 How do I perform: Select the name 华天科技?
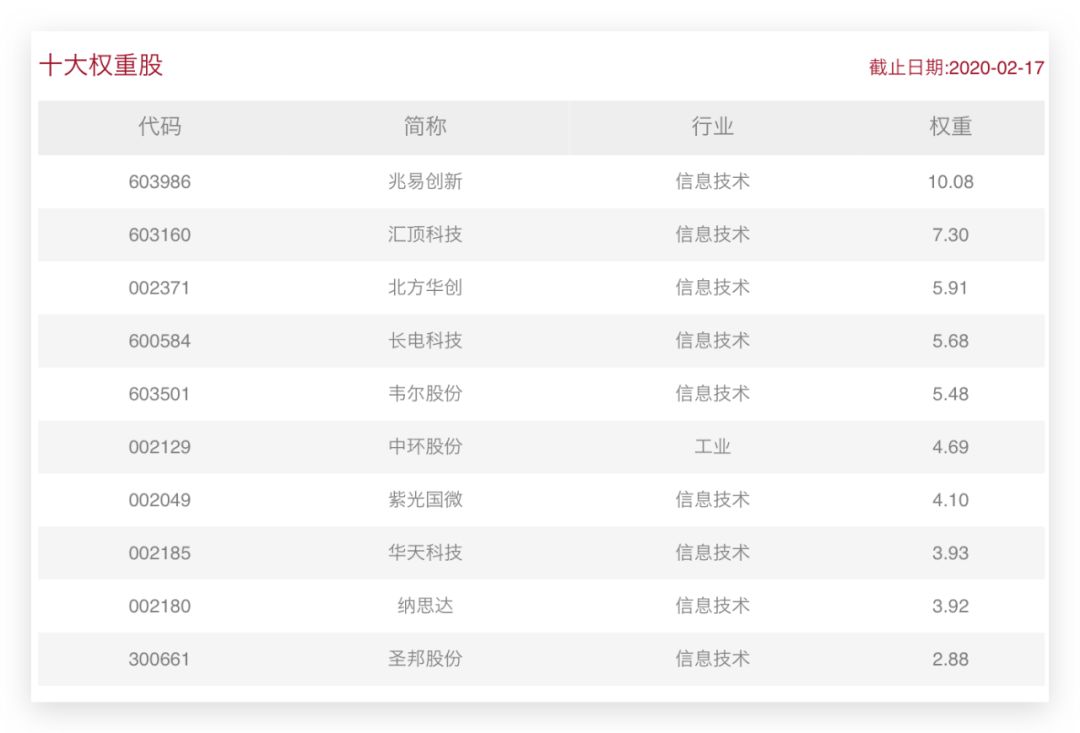point(425,553)
